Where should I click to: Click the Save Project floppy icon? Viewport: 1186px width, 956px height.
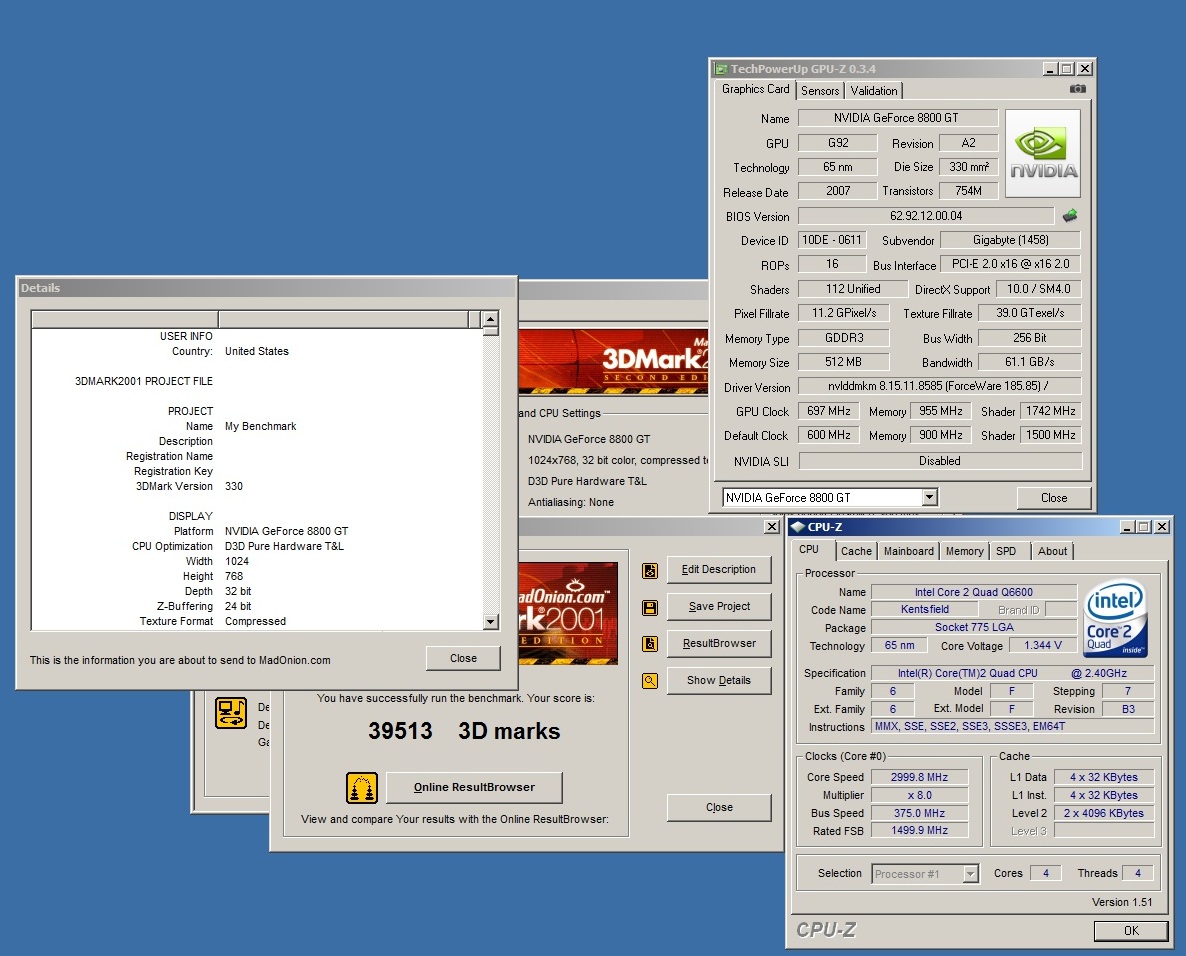coord(650,607)
